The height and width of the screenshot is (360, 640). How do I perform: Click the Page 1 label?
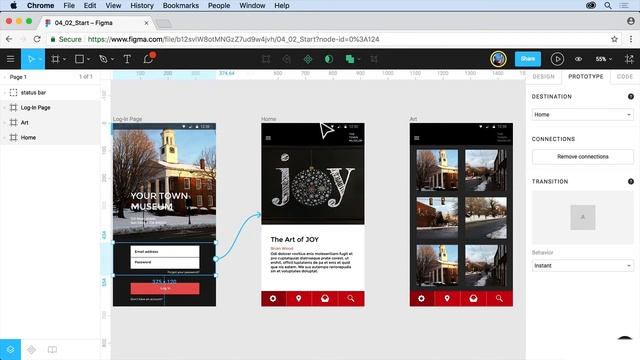point(18,77)
